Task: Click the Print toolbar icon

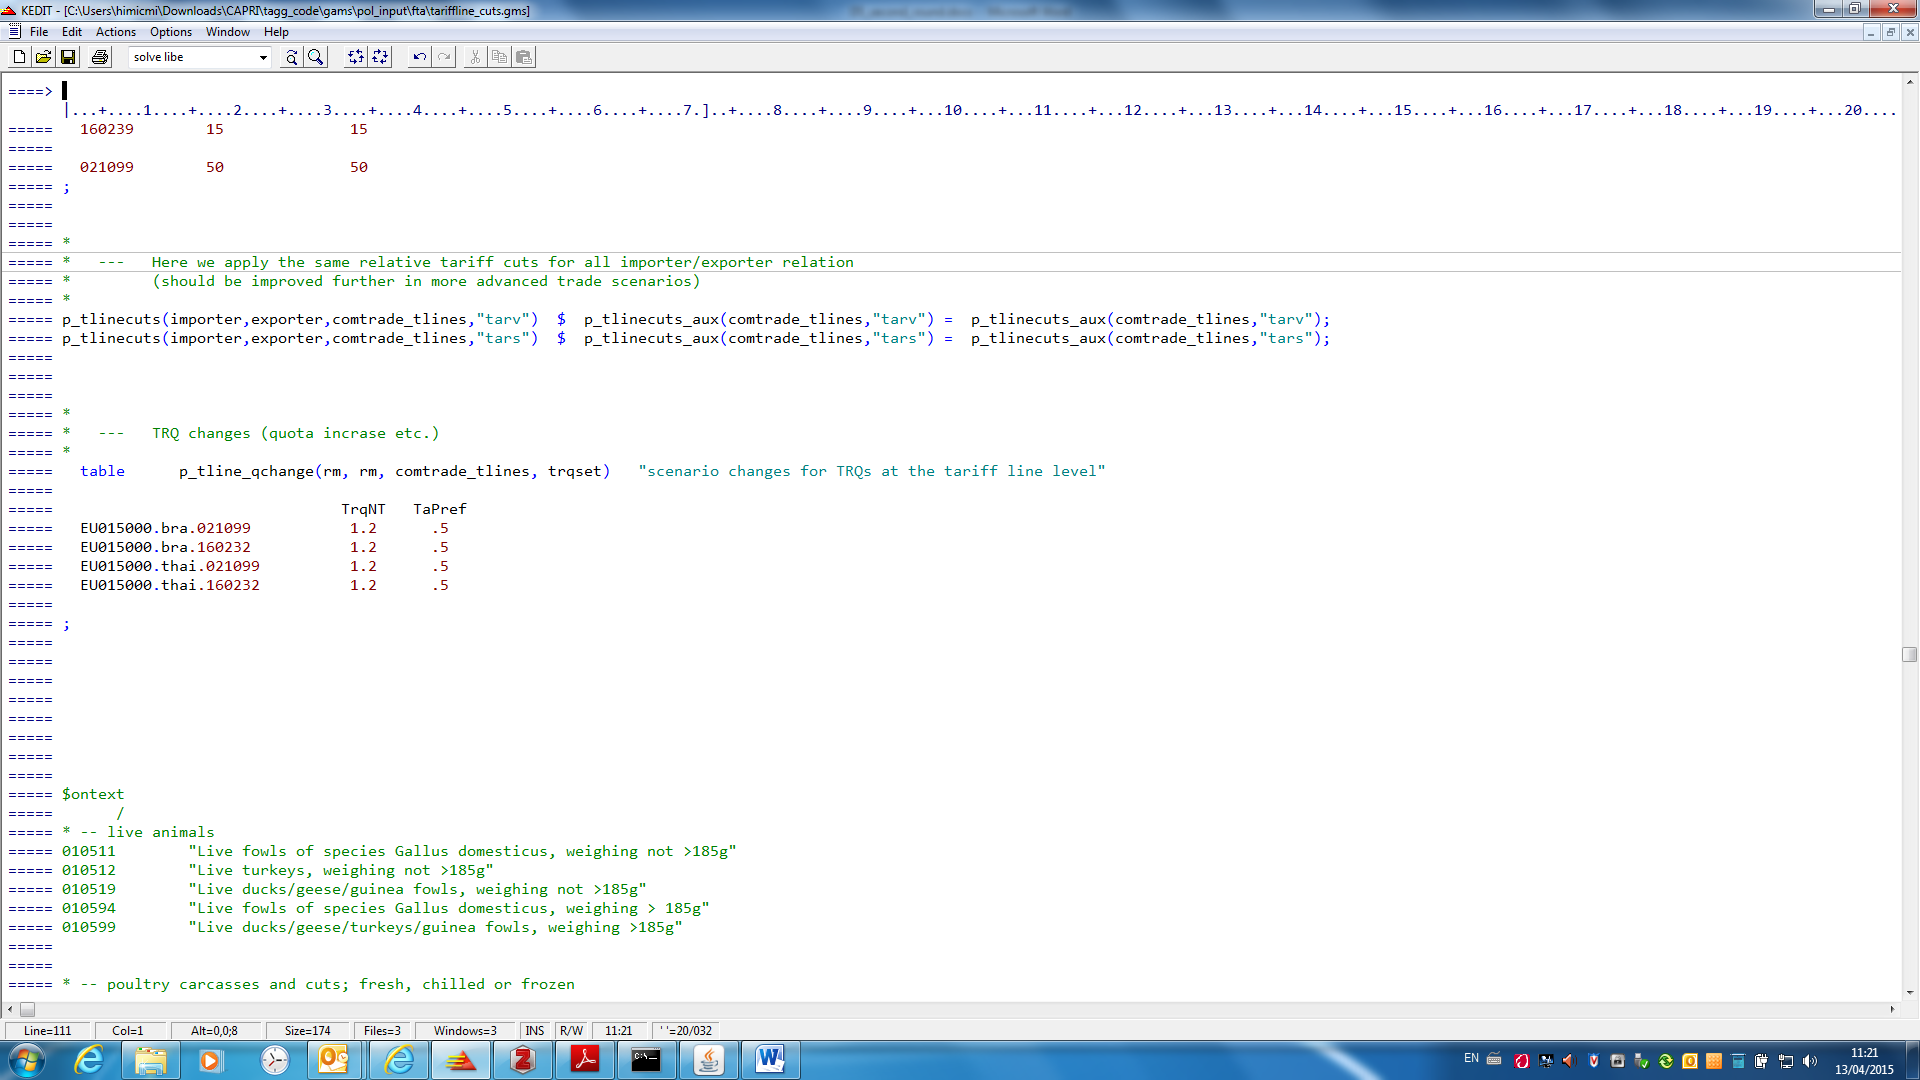Action: coord(100,57)
